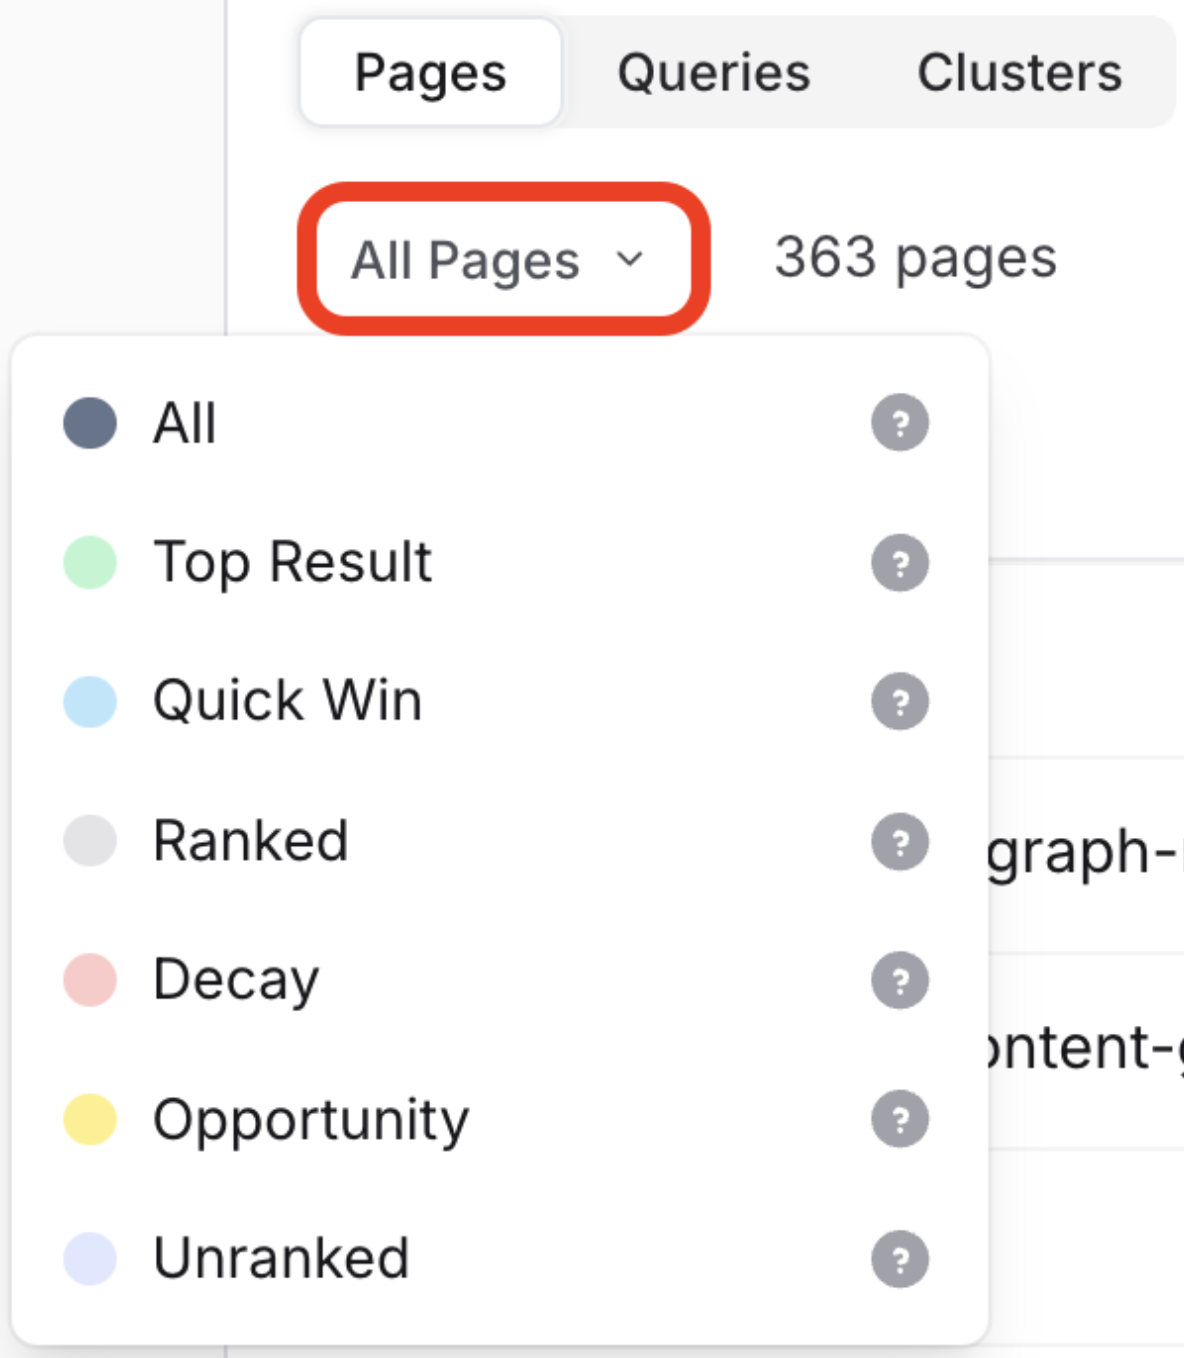Click the yellow Opportunity color dot

point(90,1119)
